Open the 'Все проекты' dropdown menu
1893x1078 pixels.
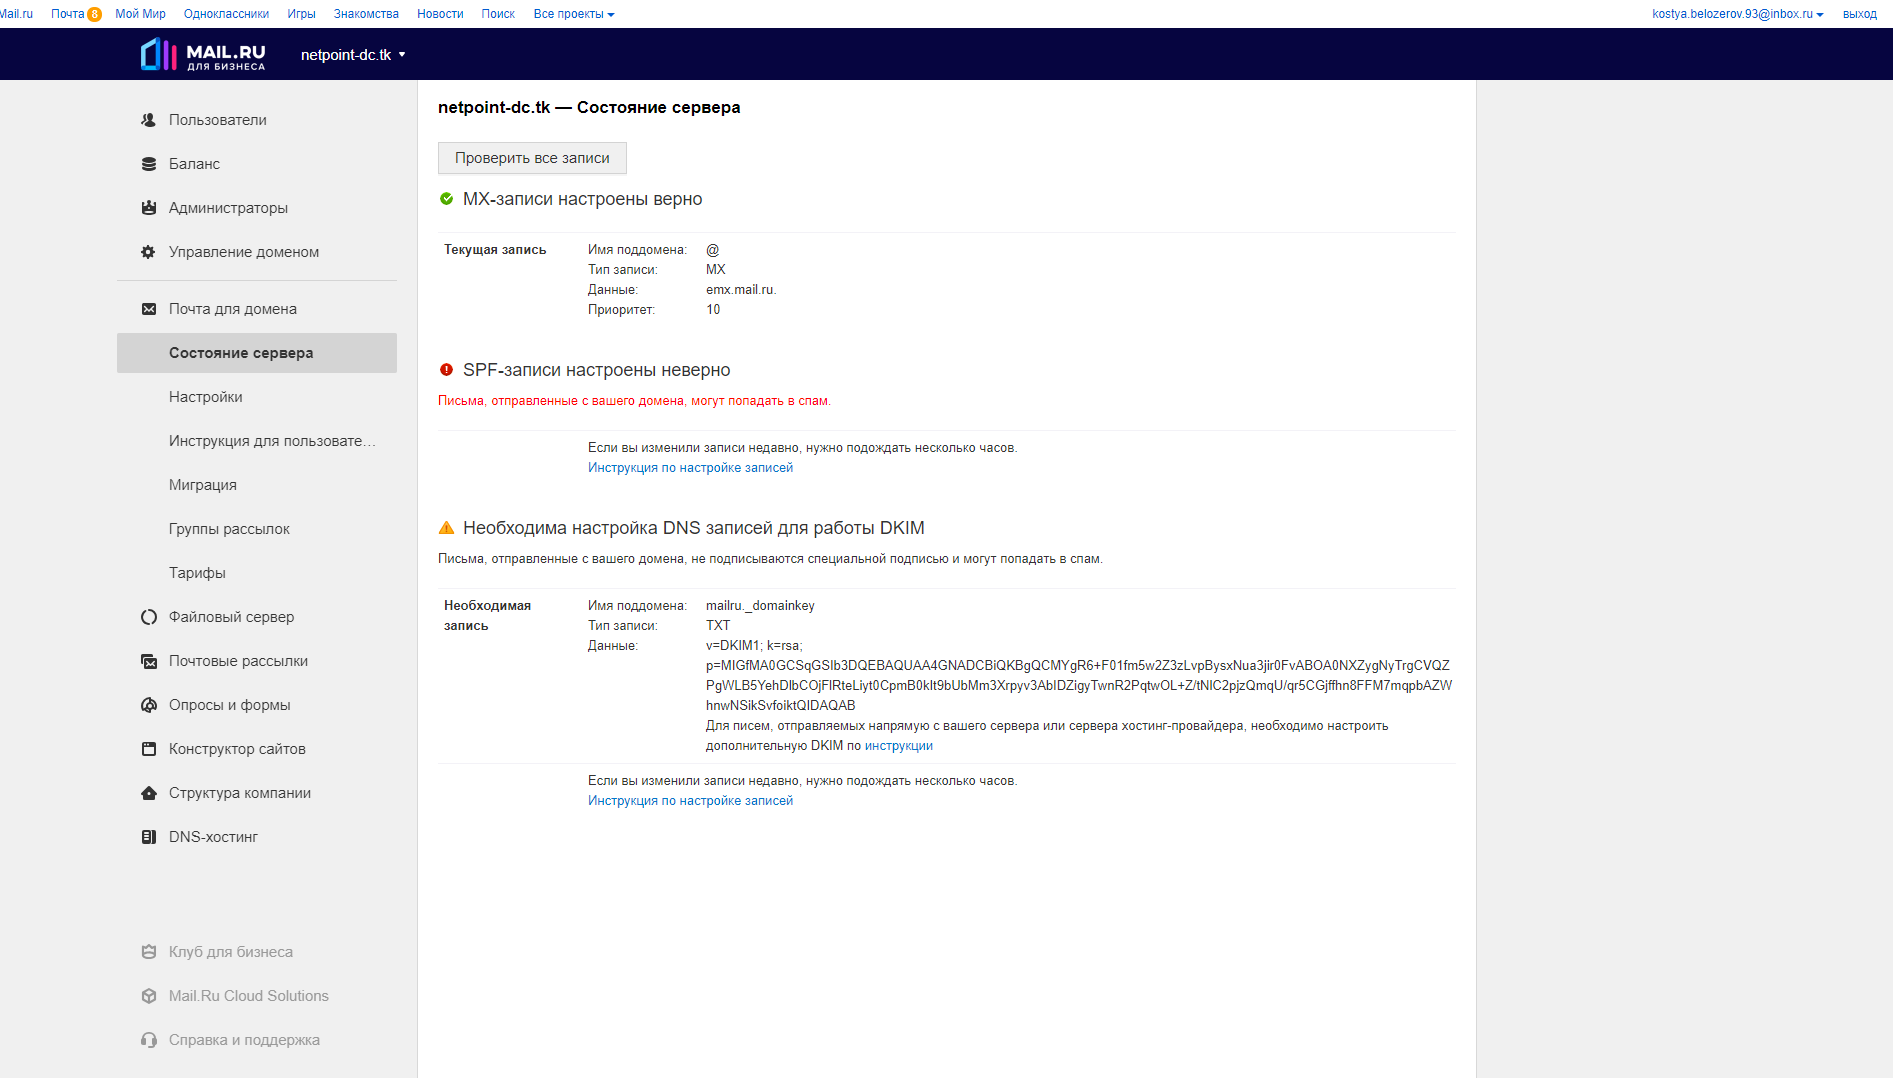[574, 14]
